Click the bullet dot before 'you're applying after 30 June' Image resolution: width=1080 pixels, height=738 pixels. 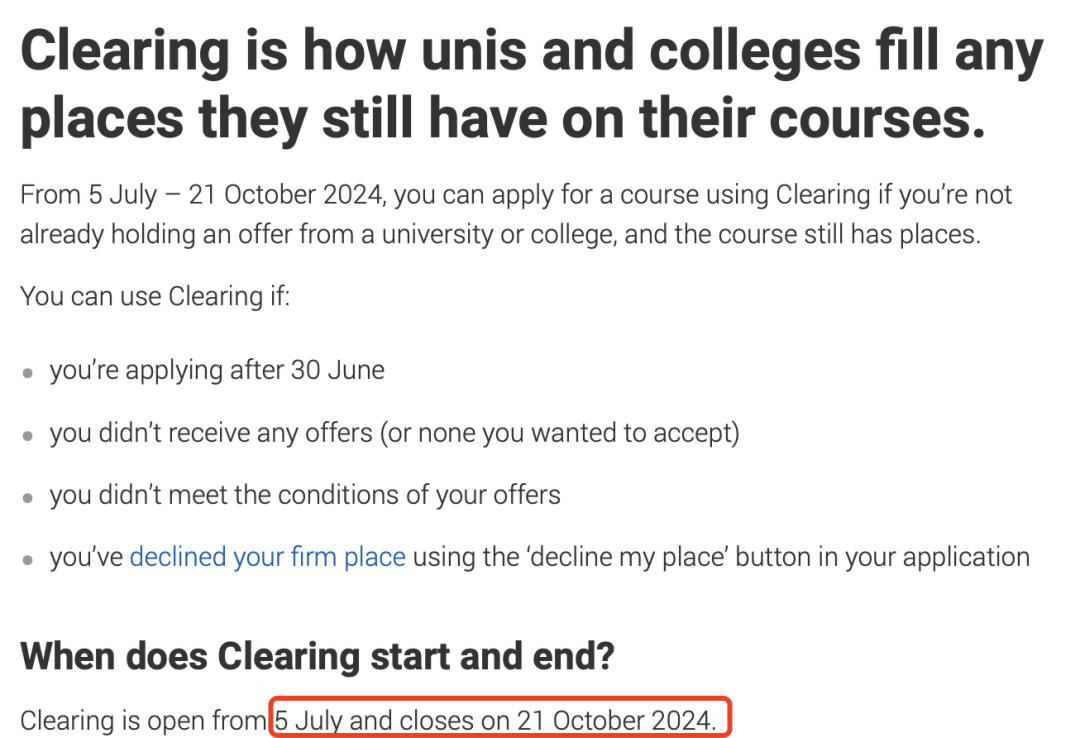(x=28, y=373)
